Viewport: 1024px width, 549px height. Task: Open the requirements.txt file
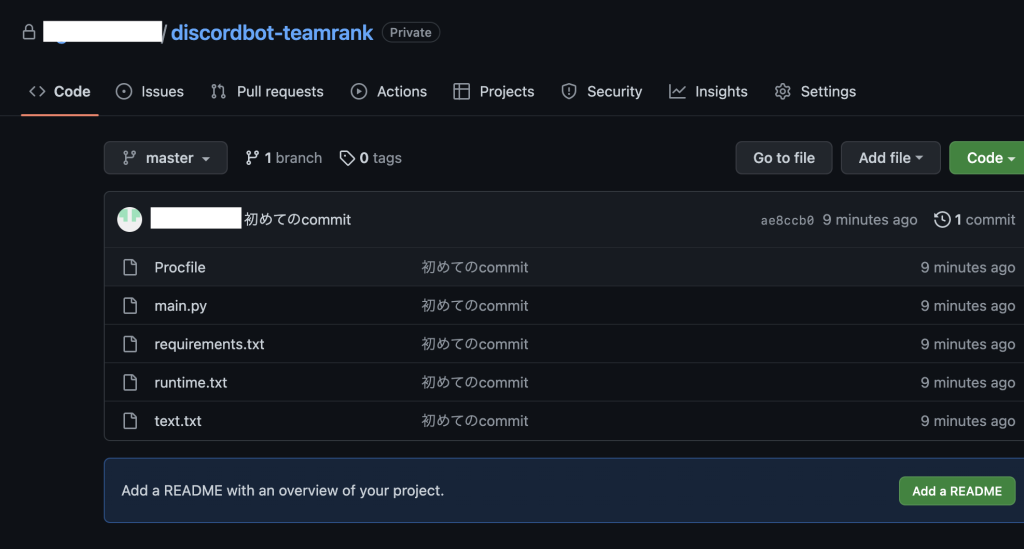tap(209, 345)
